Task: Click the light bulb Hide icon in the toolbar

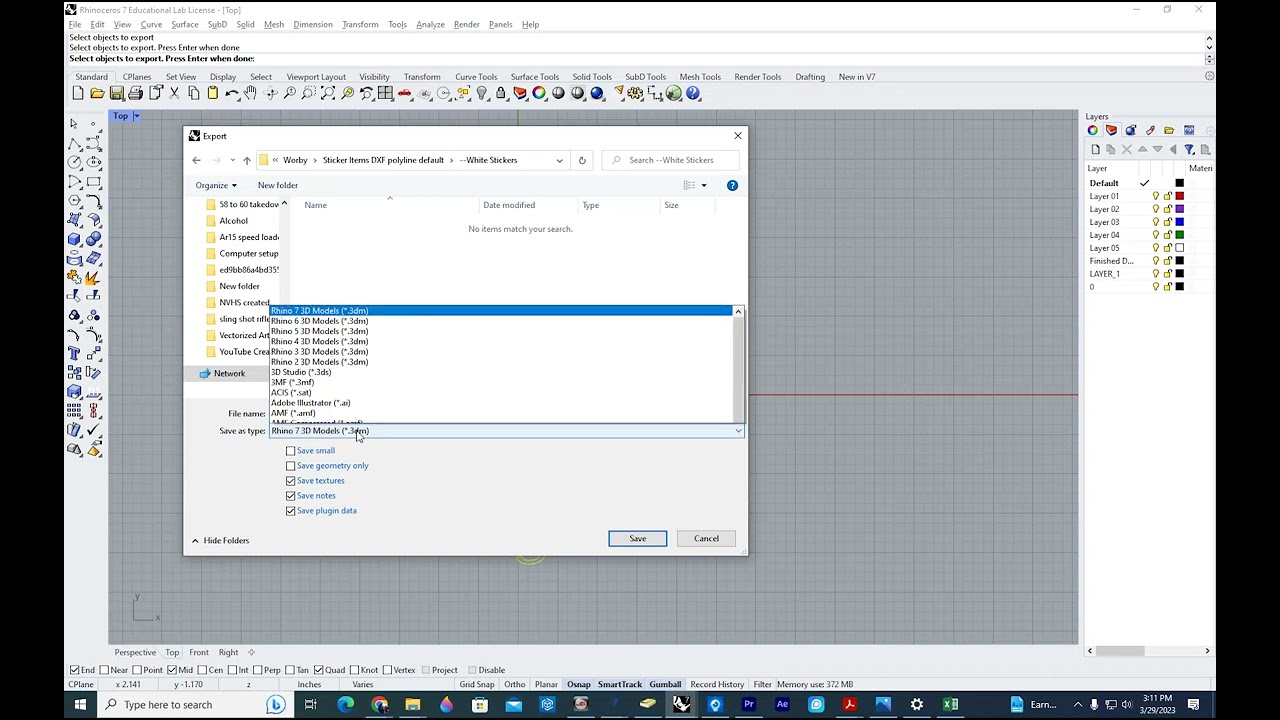Action: click(x=482, y=93)
